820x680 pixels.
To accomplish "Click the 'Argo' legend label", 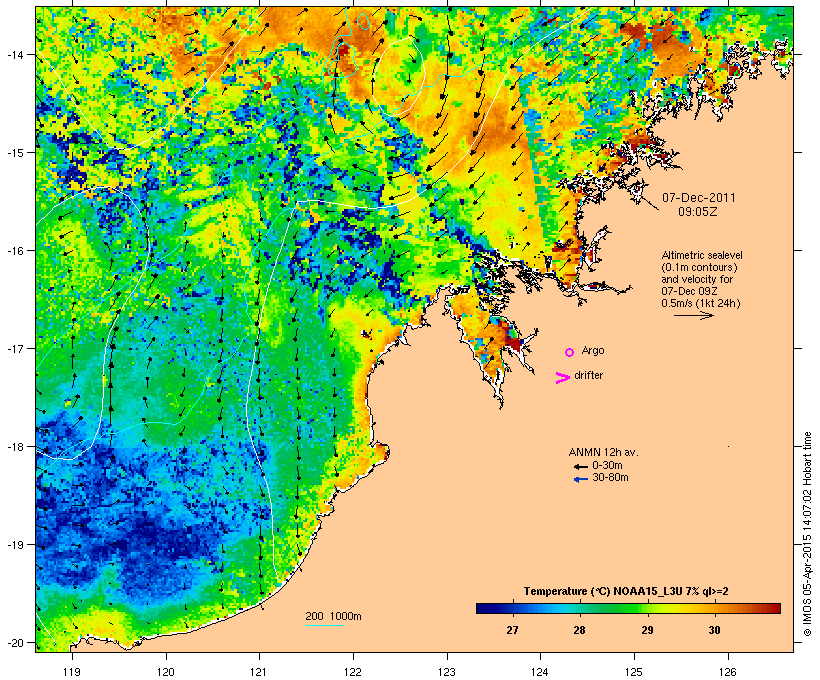I will point(593,350).
